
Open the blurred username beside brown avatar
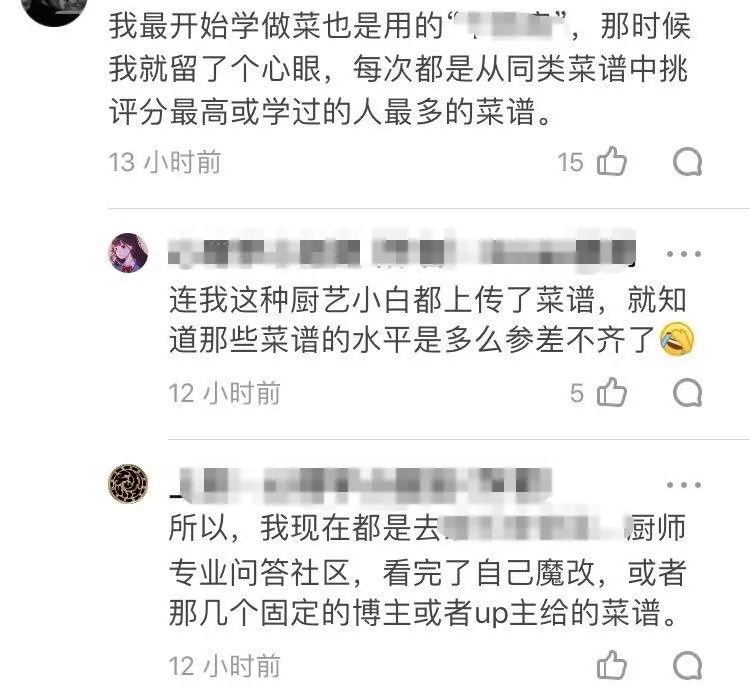tap(361, 483)
